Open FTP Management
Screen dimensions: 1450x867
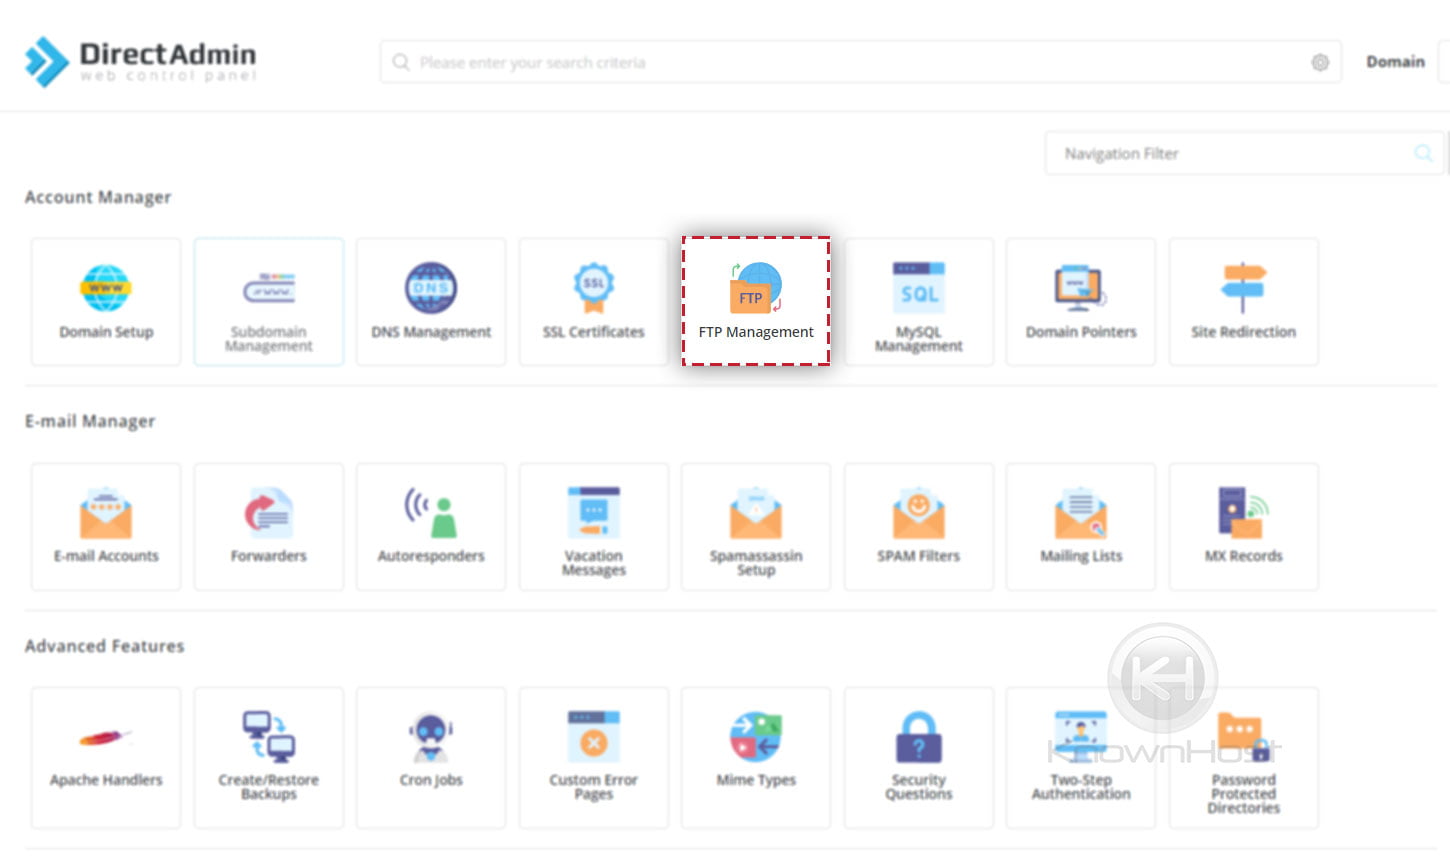(755, 300)
